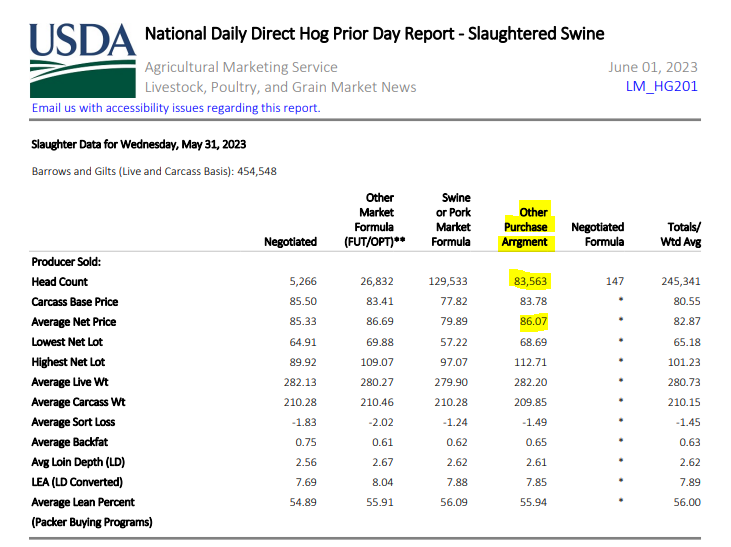Click the Average Lean Percent row label
Viewport: 731px width, 547px height.
83,502
